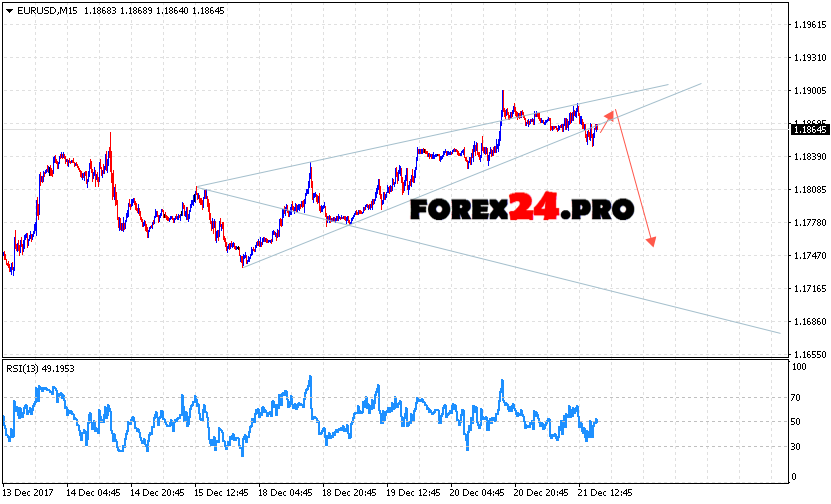
Task: Click the 1.17470 price axis label
Action: (807, 256)
